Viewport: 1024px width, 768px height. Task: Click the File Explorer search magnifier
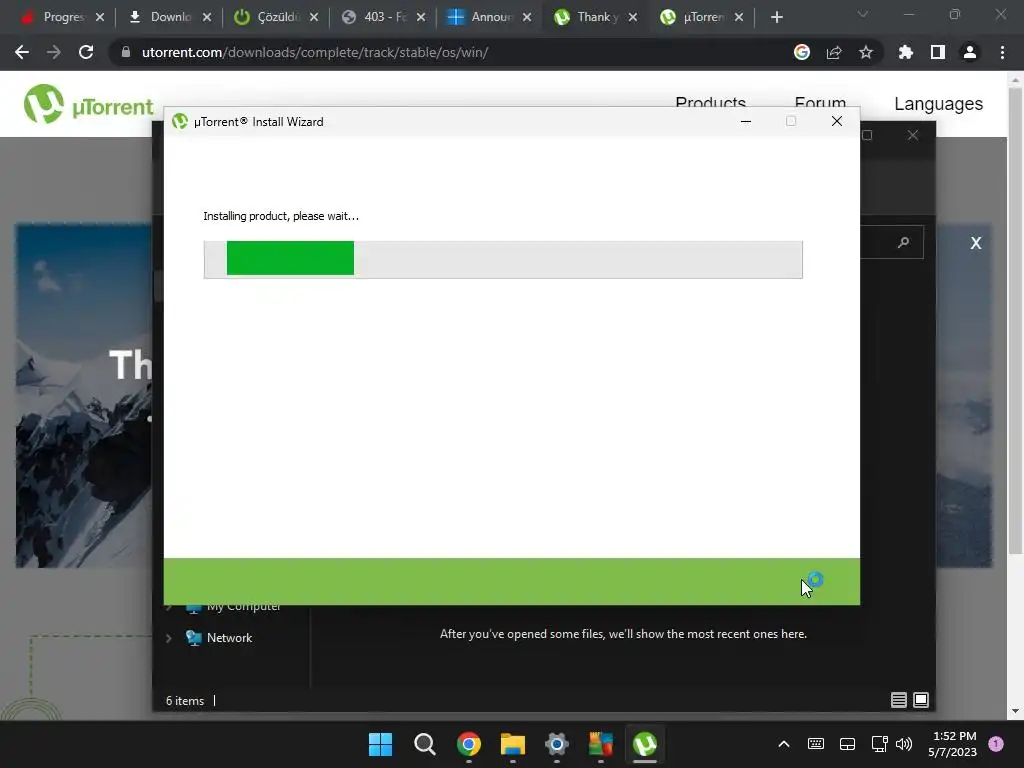(x=903, y=242)
